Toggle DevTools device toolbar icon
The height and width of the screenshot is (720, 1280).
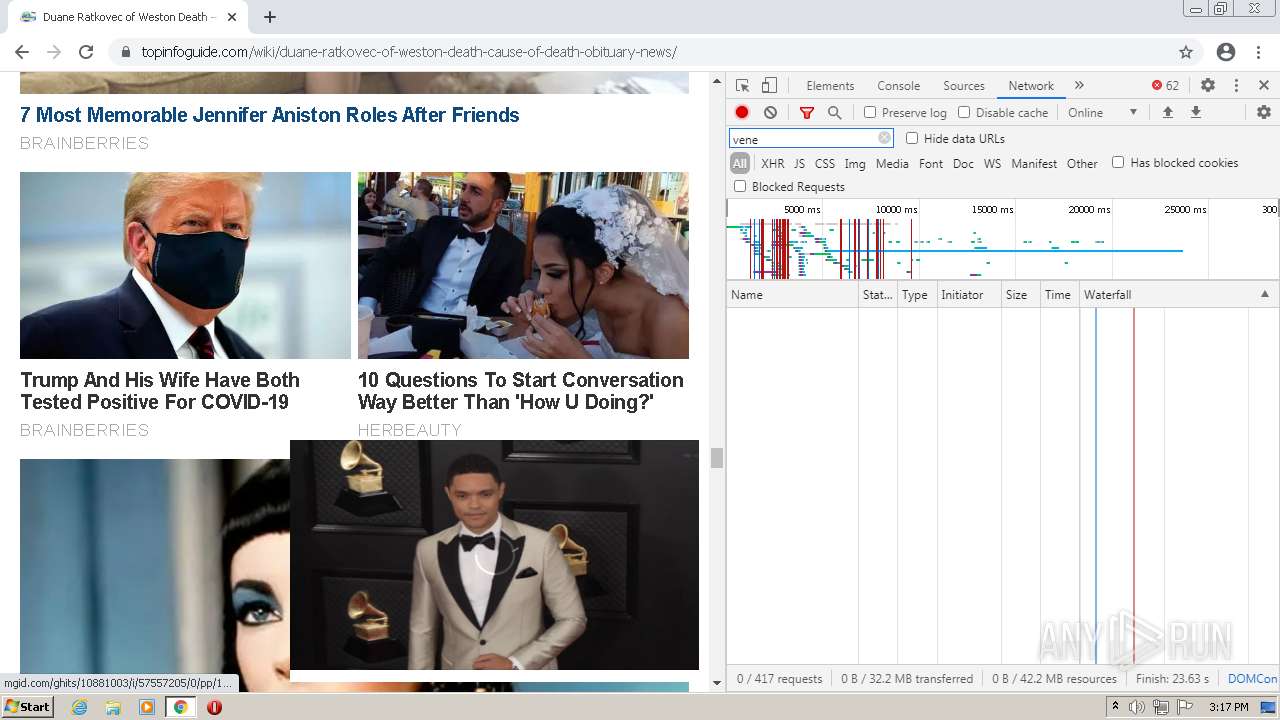pyautogui.click(x=769, y=86)
